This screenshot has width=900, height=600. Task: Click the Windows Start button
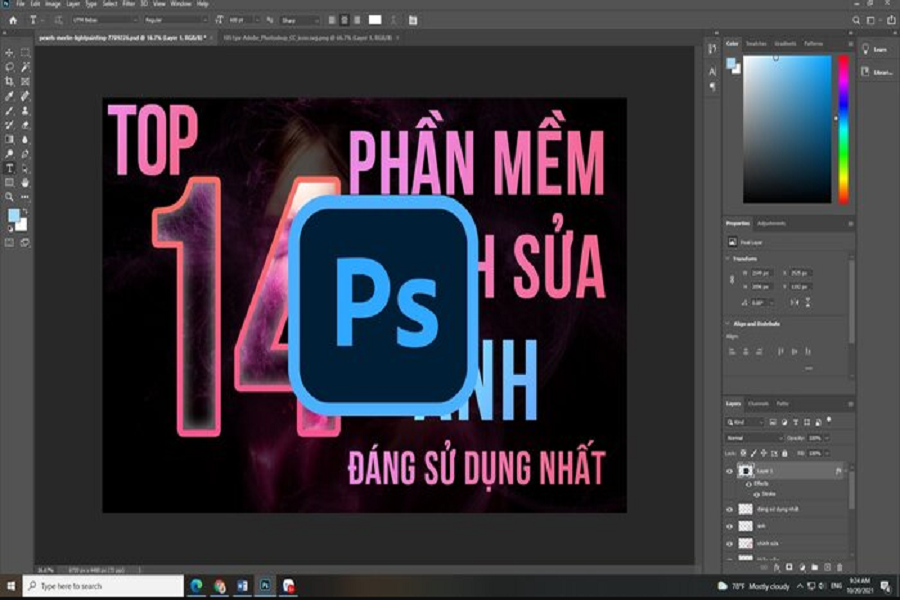10,586
